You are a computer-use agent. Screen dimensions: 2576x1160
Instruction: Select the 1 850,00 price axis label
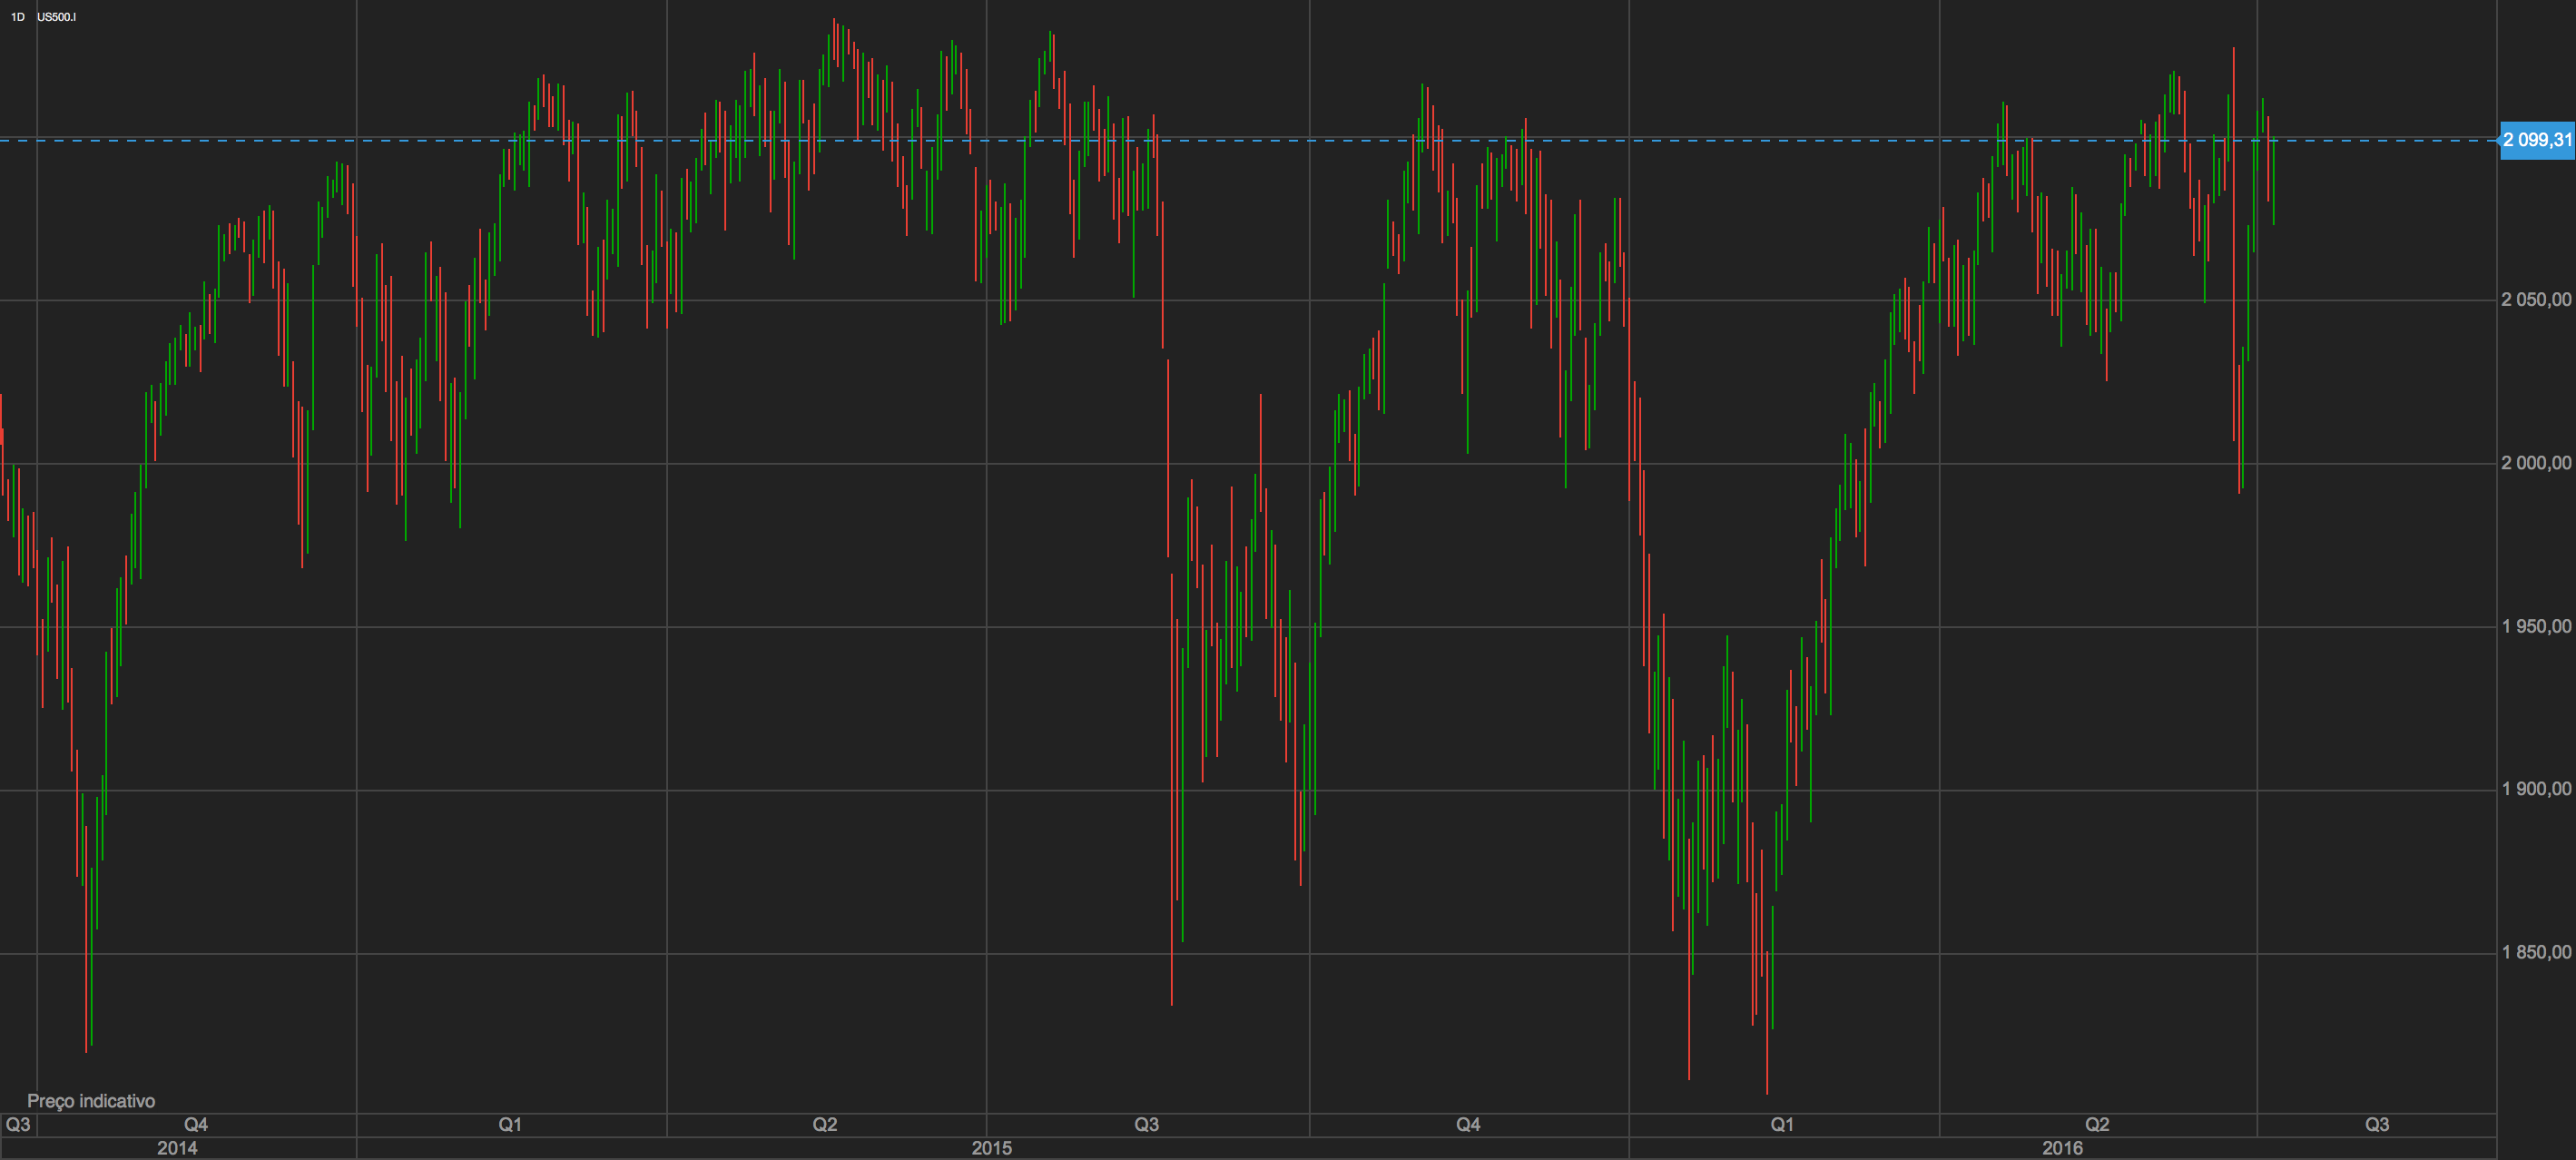[x=2536, y=953]
